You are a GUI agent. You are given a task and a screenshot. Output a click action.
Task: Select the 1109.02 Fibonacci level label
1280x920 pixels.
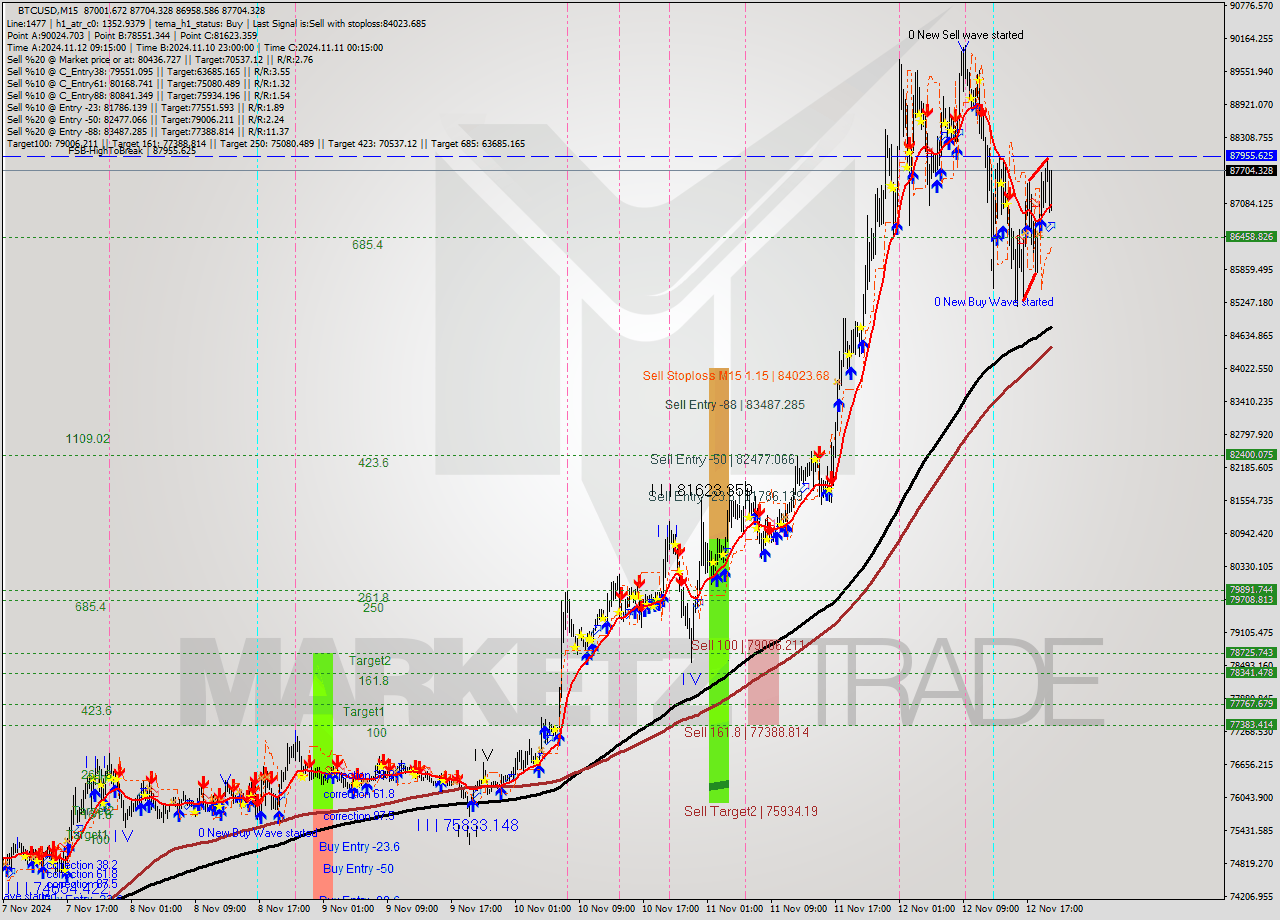click(88, 439)
